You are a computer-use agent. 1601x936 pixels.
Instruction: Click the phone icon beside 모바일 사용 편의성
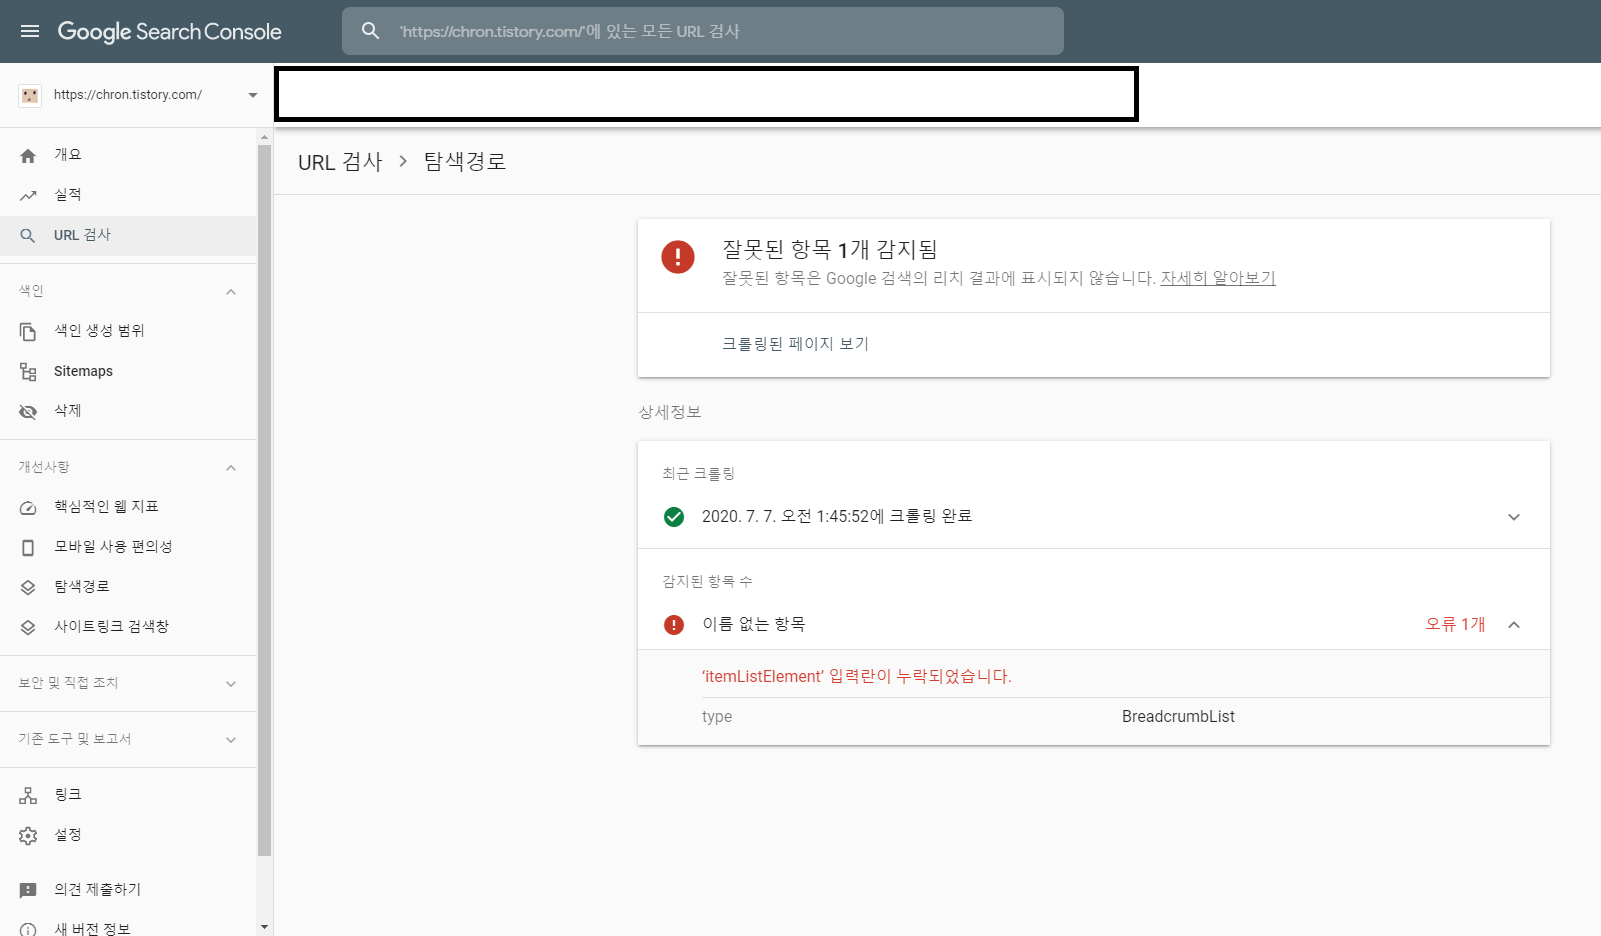(28, 547)
